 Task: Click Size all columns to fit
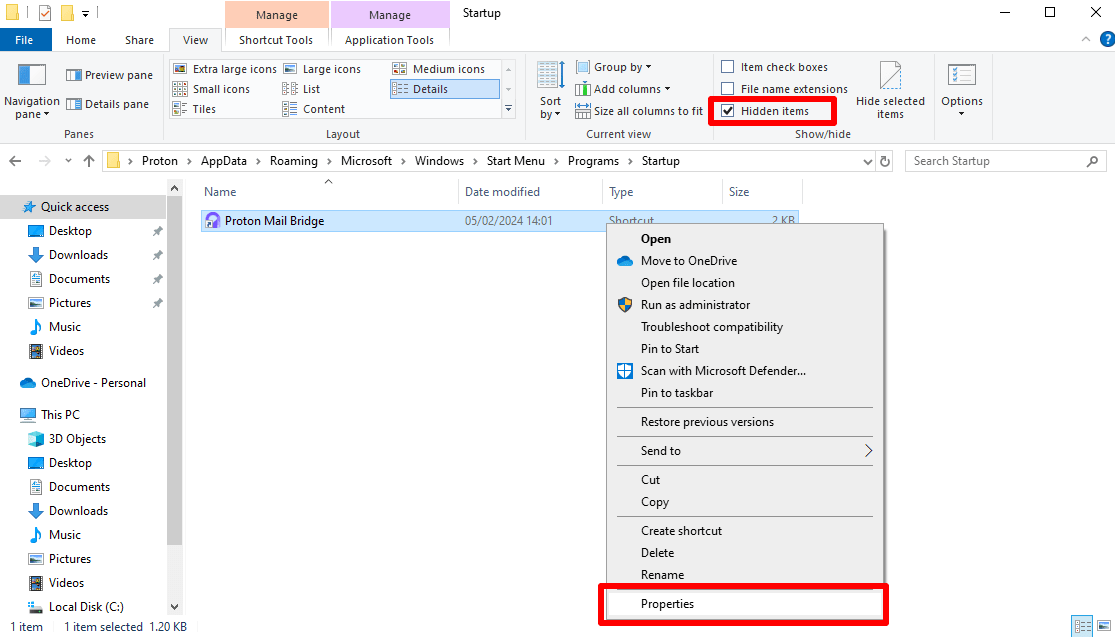point(639,111)
